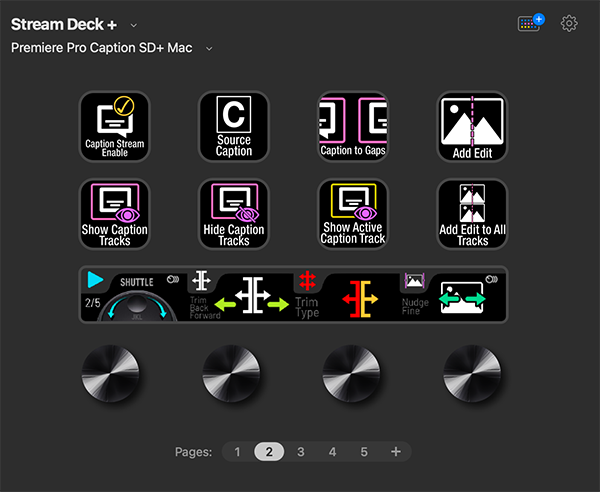Open the Stream Deck + device dropdown
The image size is (600, 492).
tap(134, 25)
